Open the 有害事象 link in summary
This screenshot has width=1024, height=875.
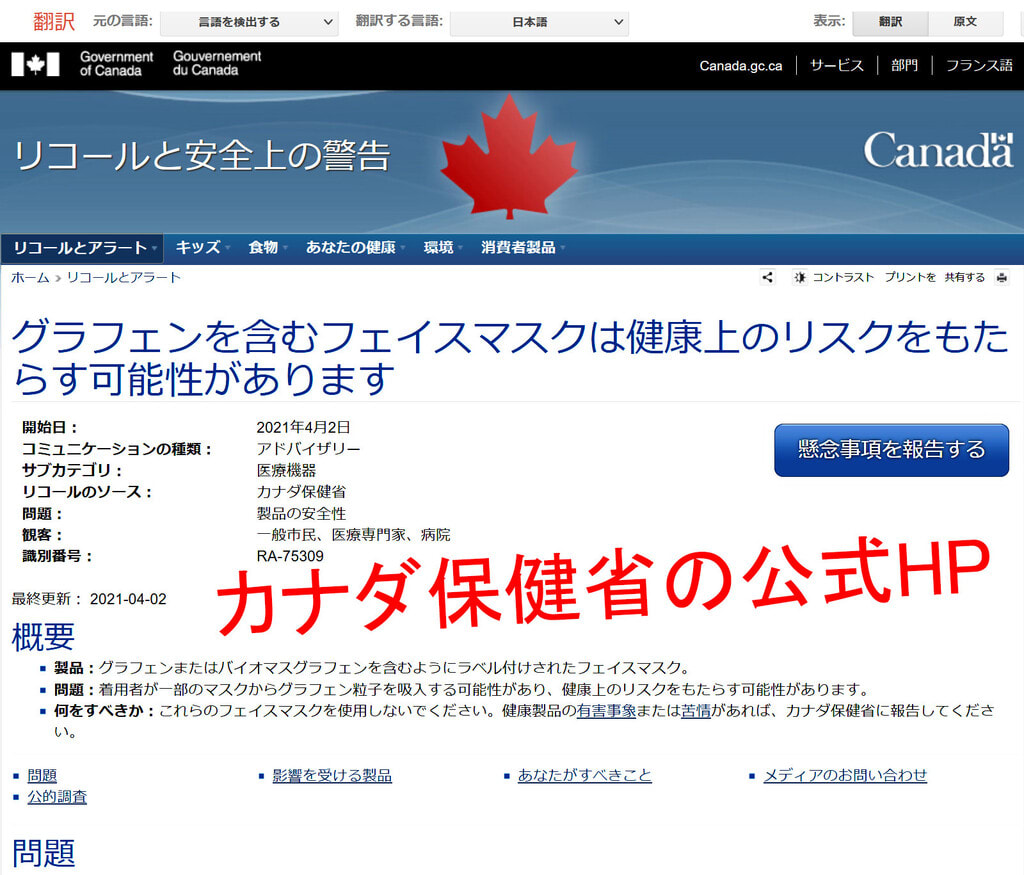click(x=606, y=710)
